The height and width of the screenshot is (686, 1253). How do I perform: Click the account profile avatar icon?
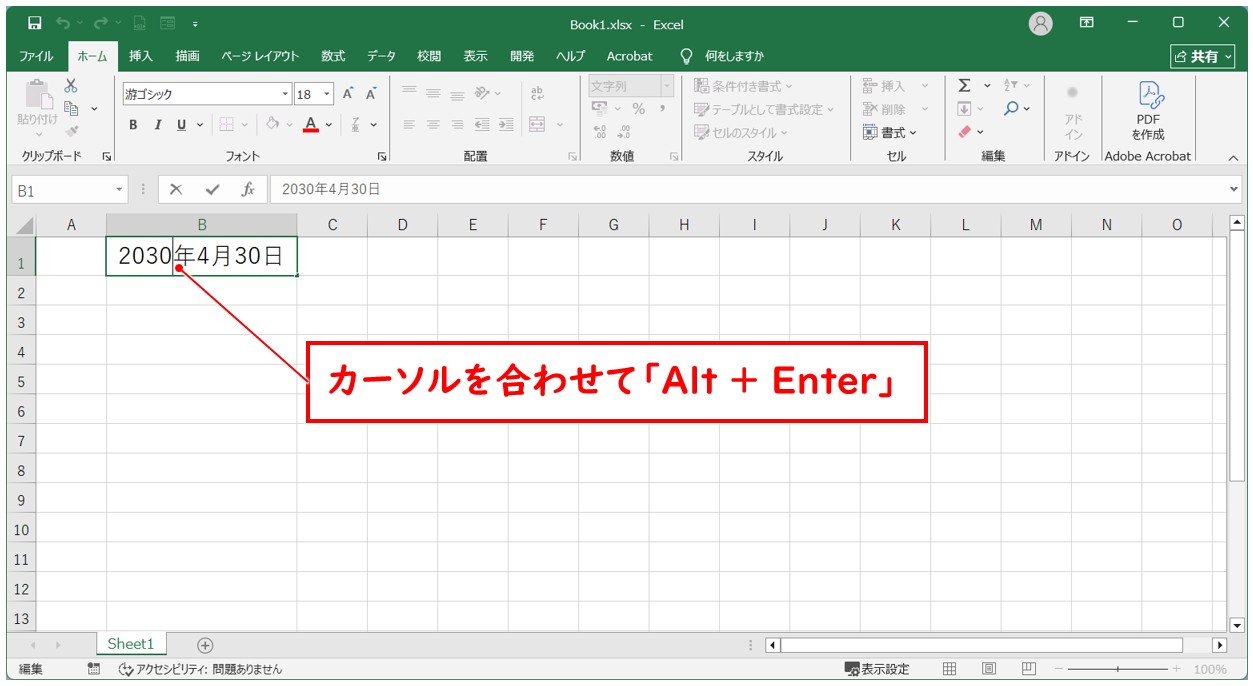click(1041, 23)
